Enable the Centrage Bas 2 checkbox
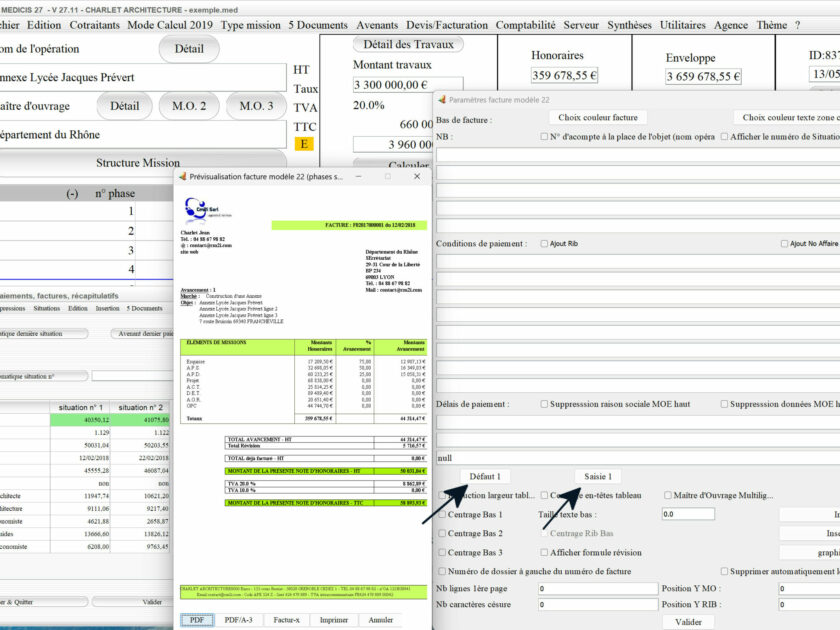Viewport: 840px width, 630px height. (x=442, y=534)
